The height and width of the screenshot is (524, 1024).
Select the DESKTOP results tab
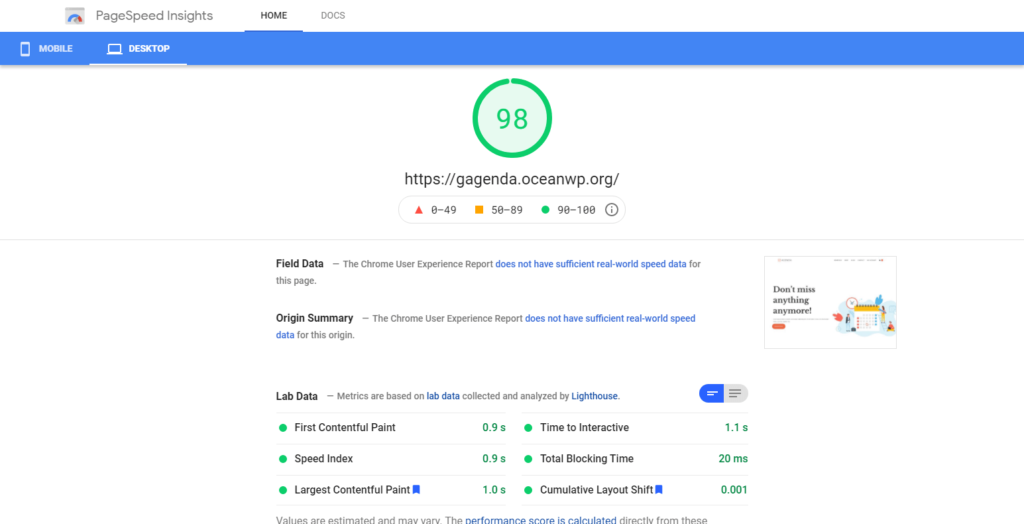pyautogui.click(x=138, y=49)
